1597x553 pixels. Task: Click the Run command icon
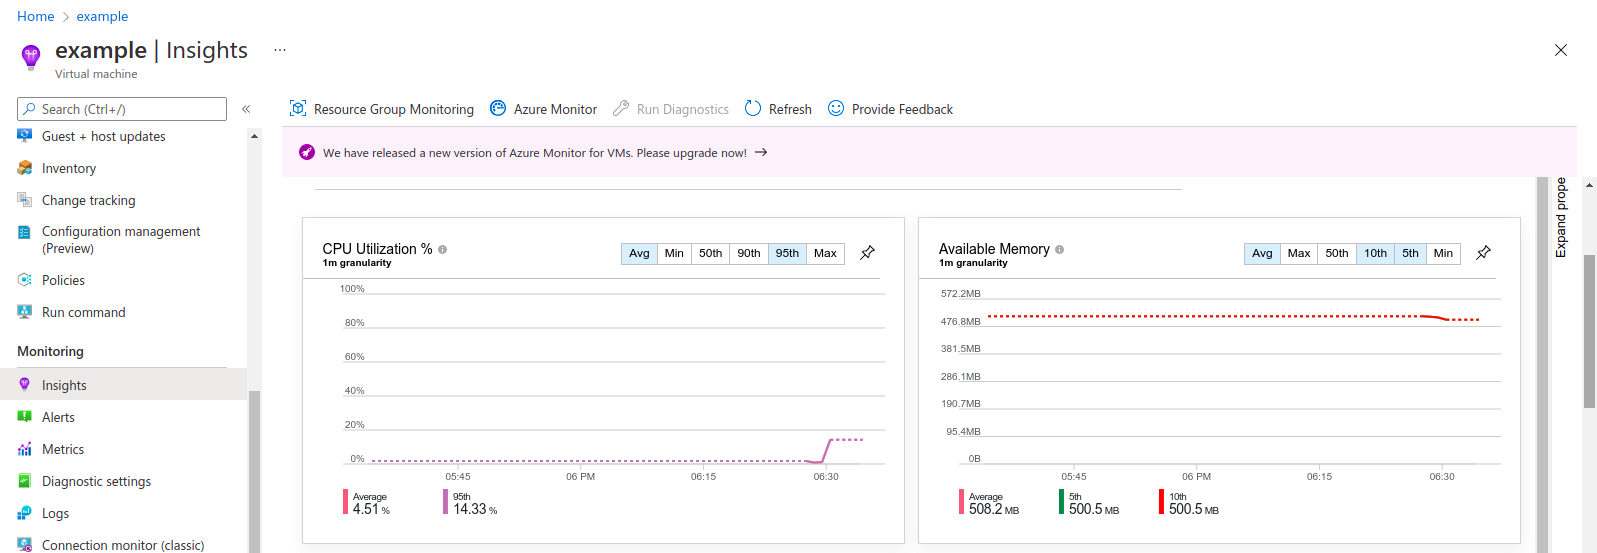(25, 312)
